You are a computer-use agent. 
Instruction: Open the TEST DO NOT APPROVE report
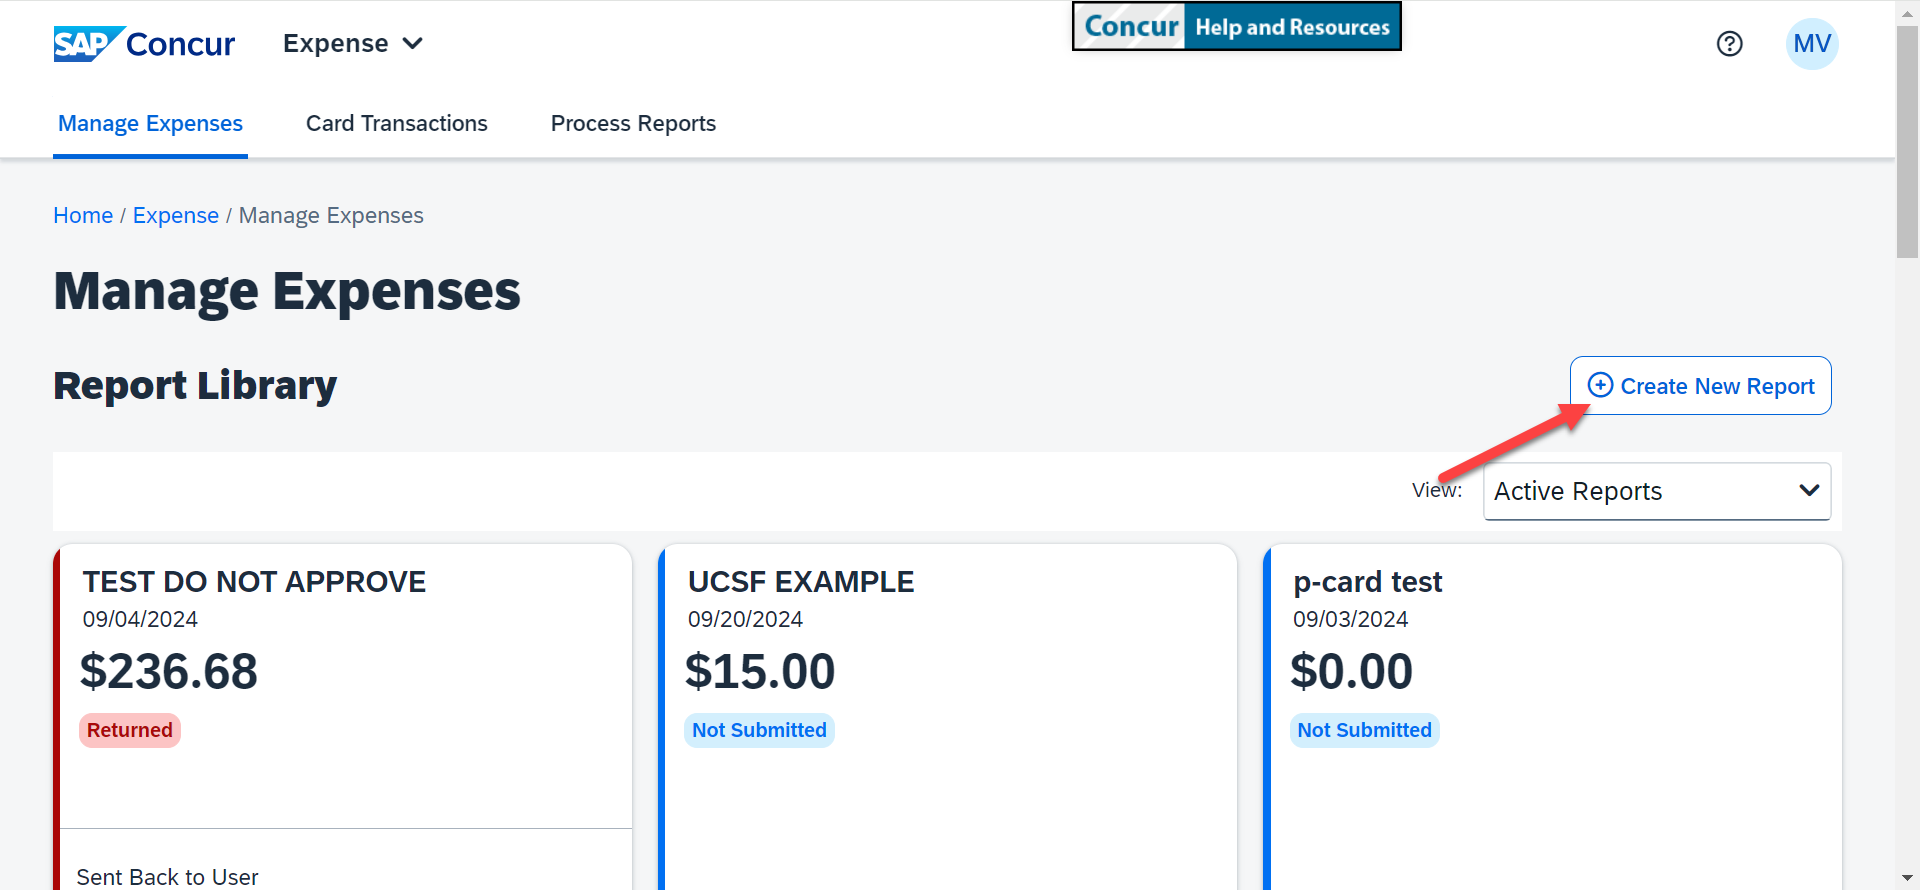(254, 582)
